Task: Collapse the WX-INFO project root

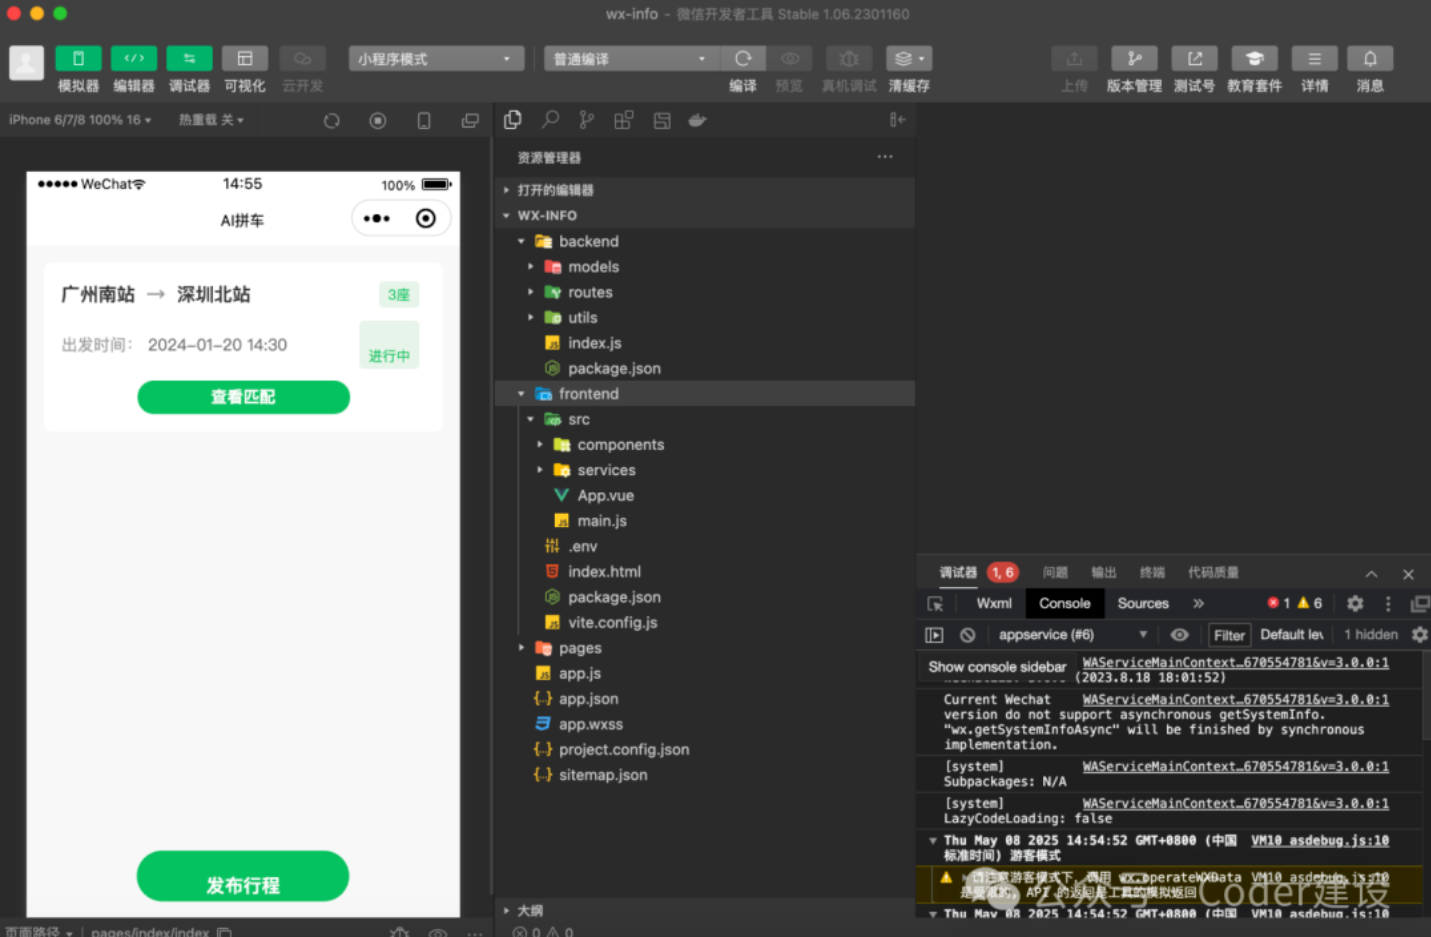Action: click(705, 215)
